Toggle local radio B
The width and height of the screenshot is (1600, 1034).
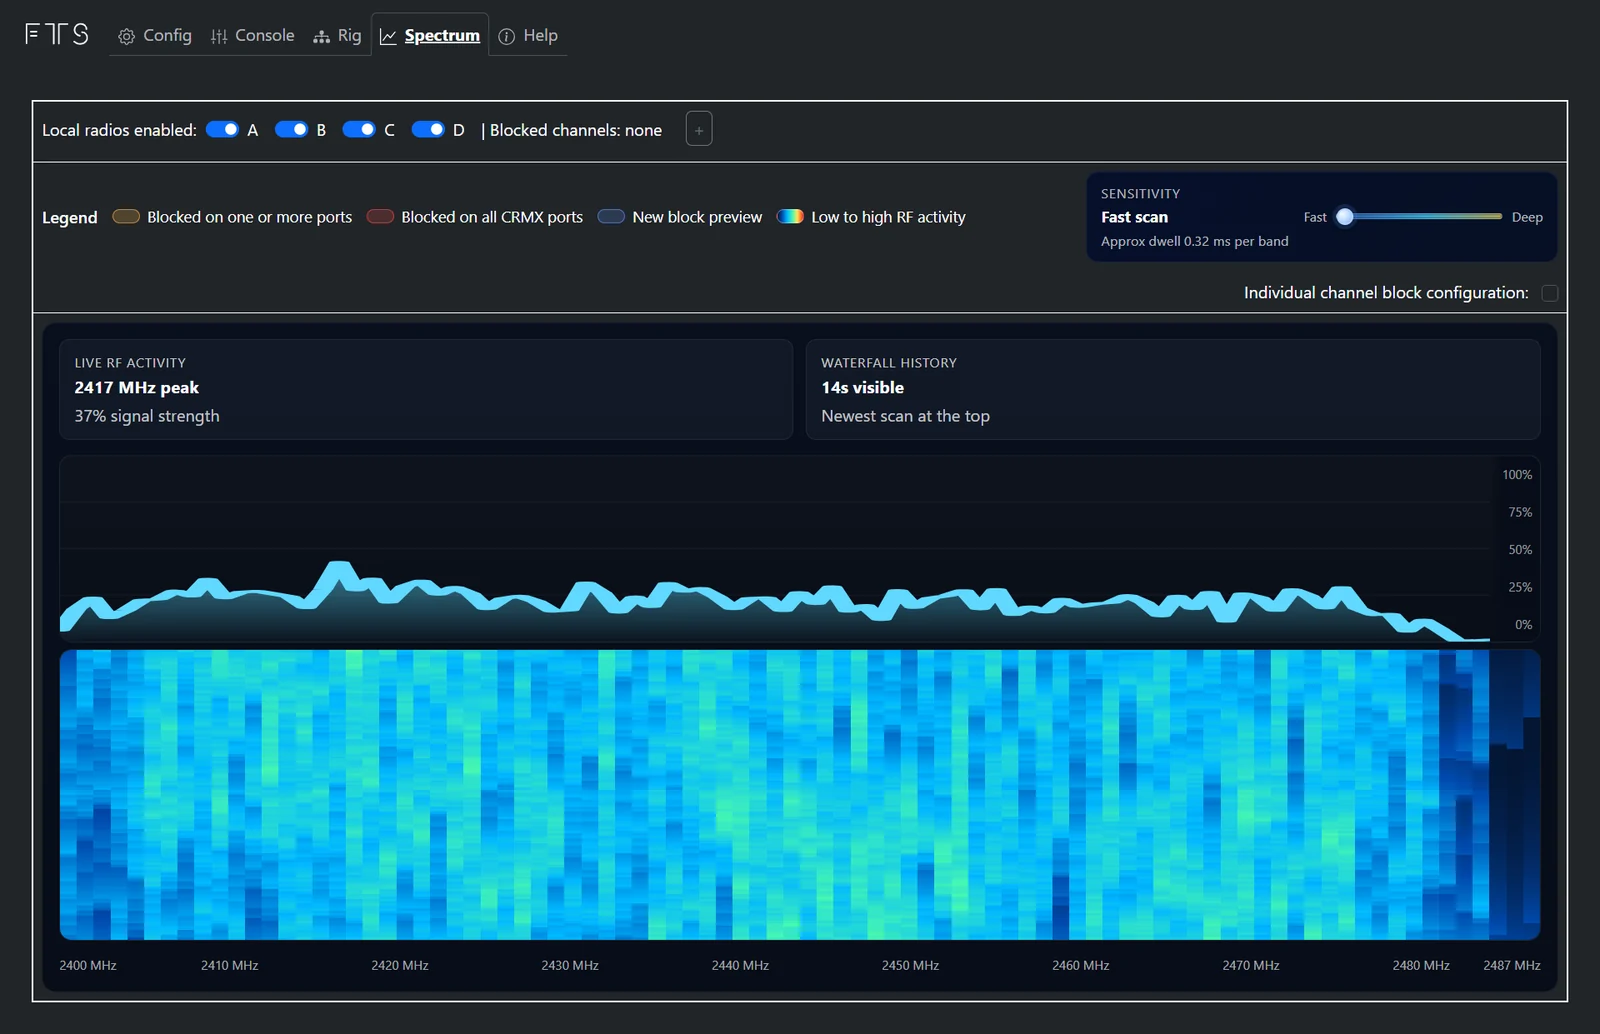tap(291, 129)
